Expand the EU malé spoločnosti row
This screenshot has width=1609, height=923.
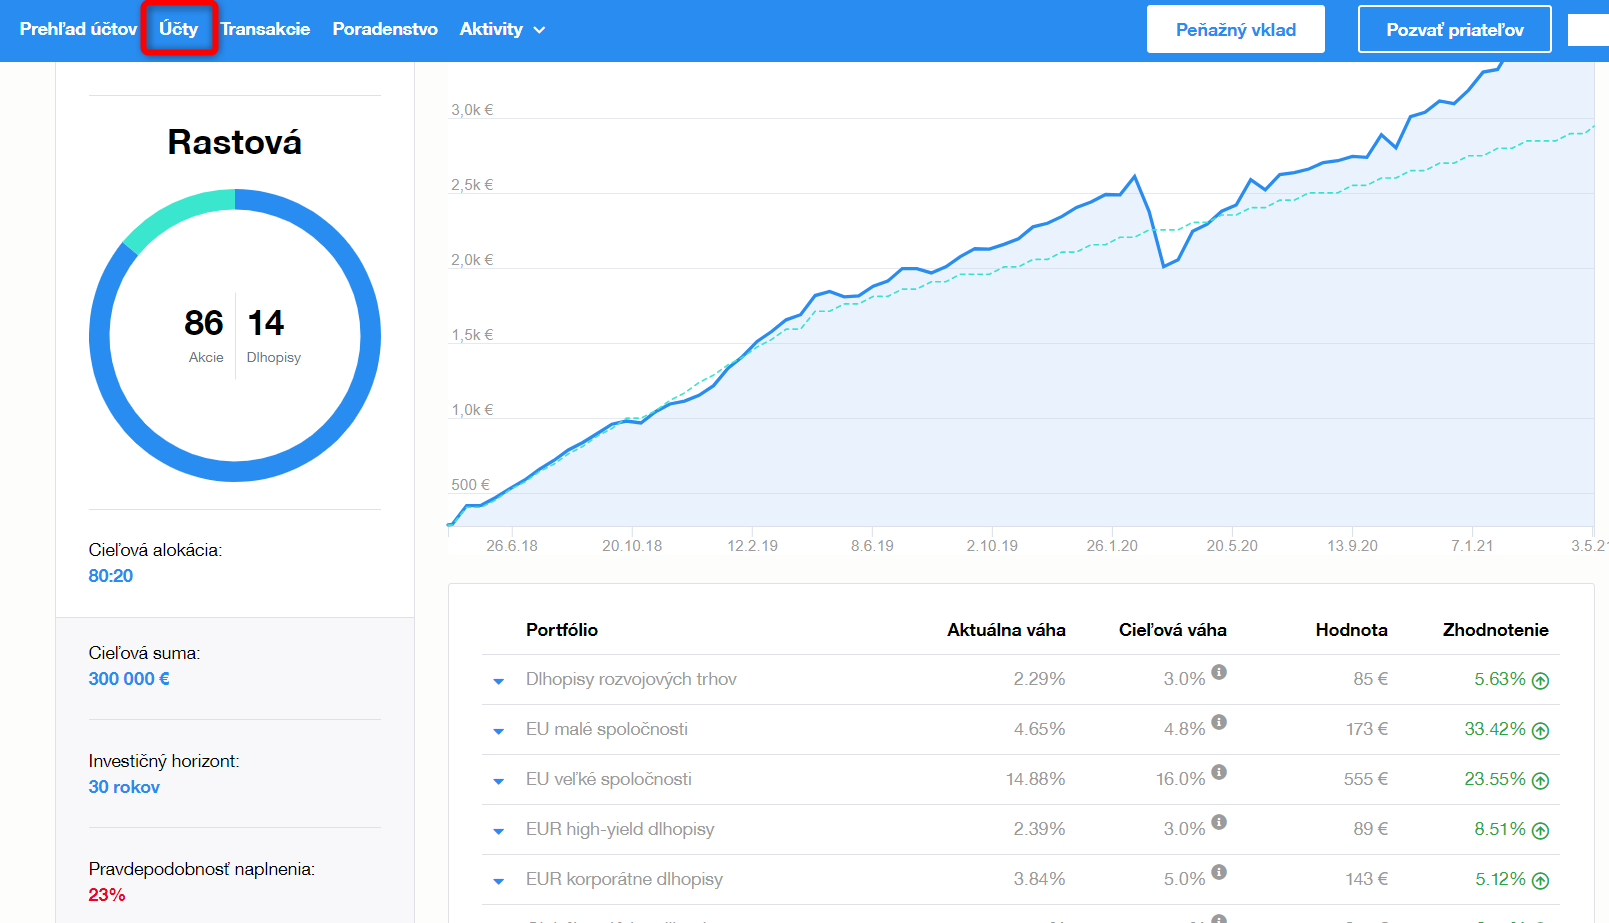[x=498, y=731]
